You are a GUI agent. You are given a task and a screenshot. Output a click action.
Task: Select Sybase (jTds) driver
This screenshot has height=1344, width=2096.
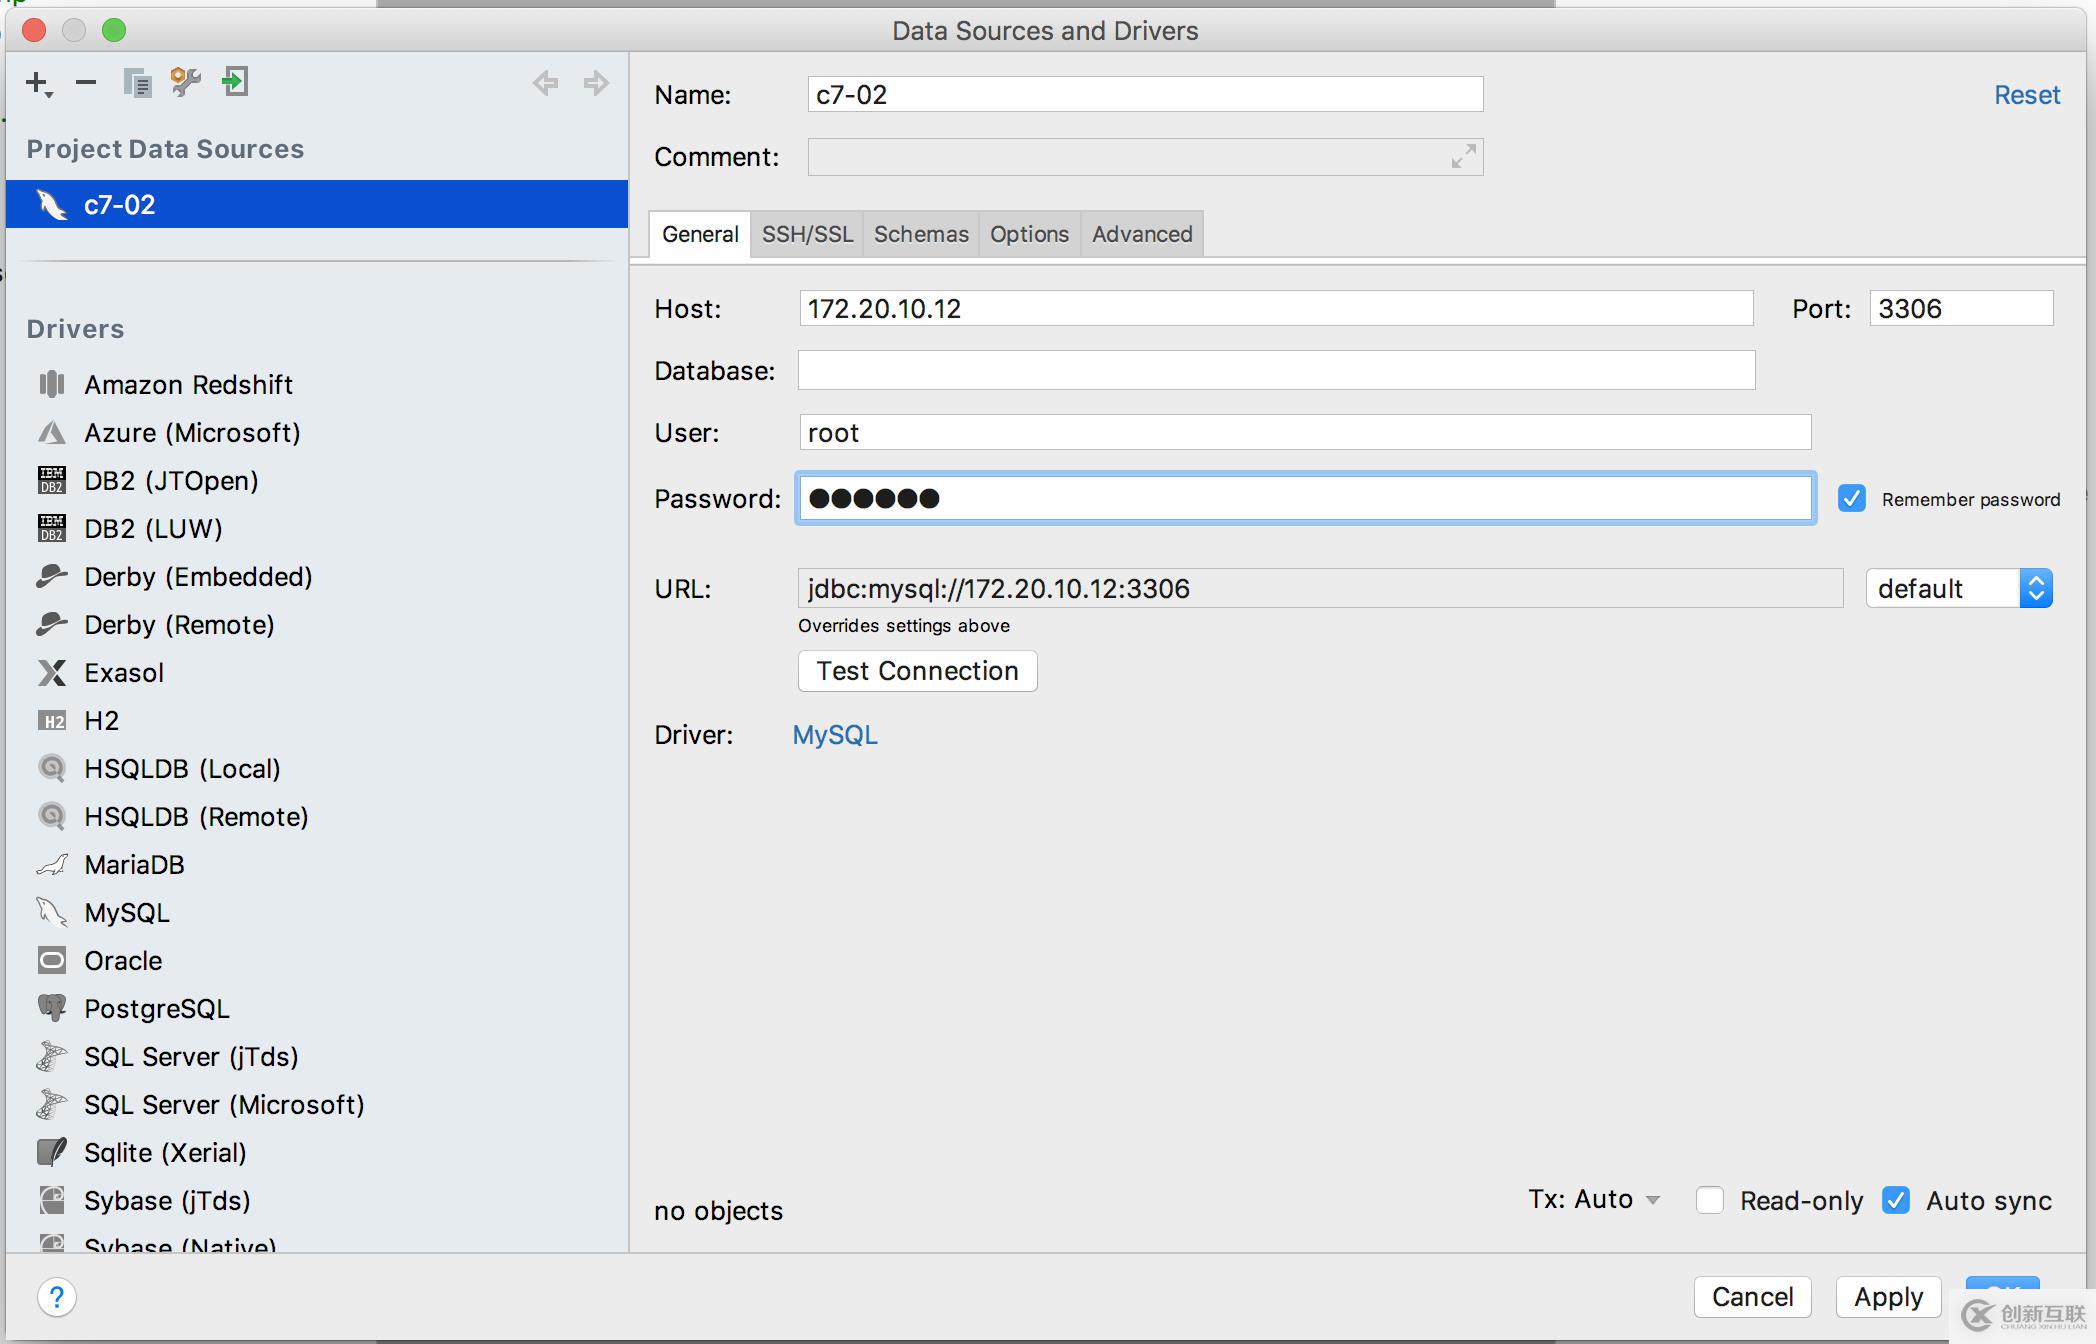coord(317,1201)
